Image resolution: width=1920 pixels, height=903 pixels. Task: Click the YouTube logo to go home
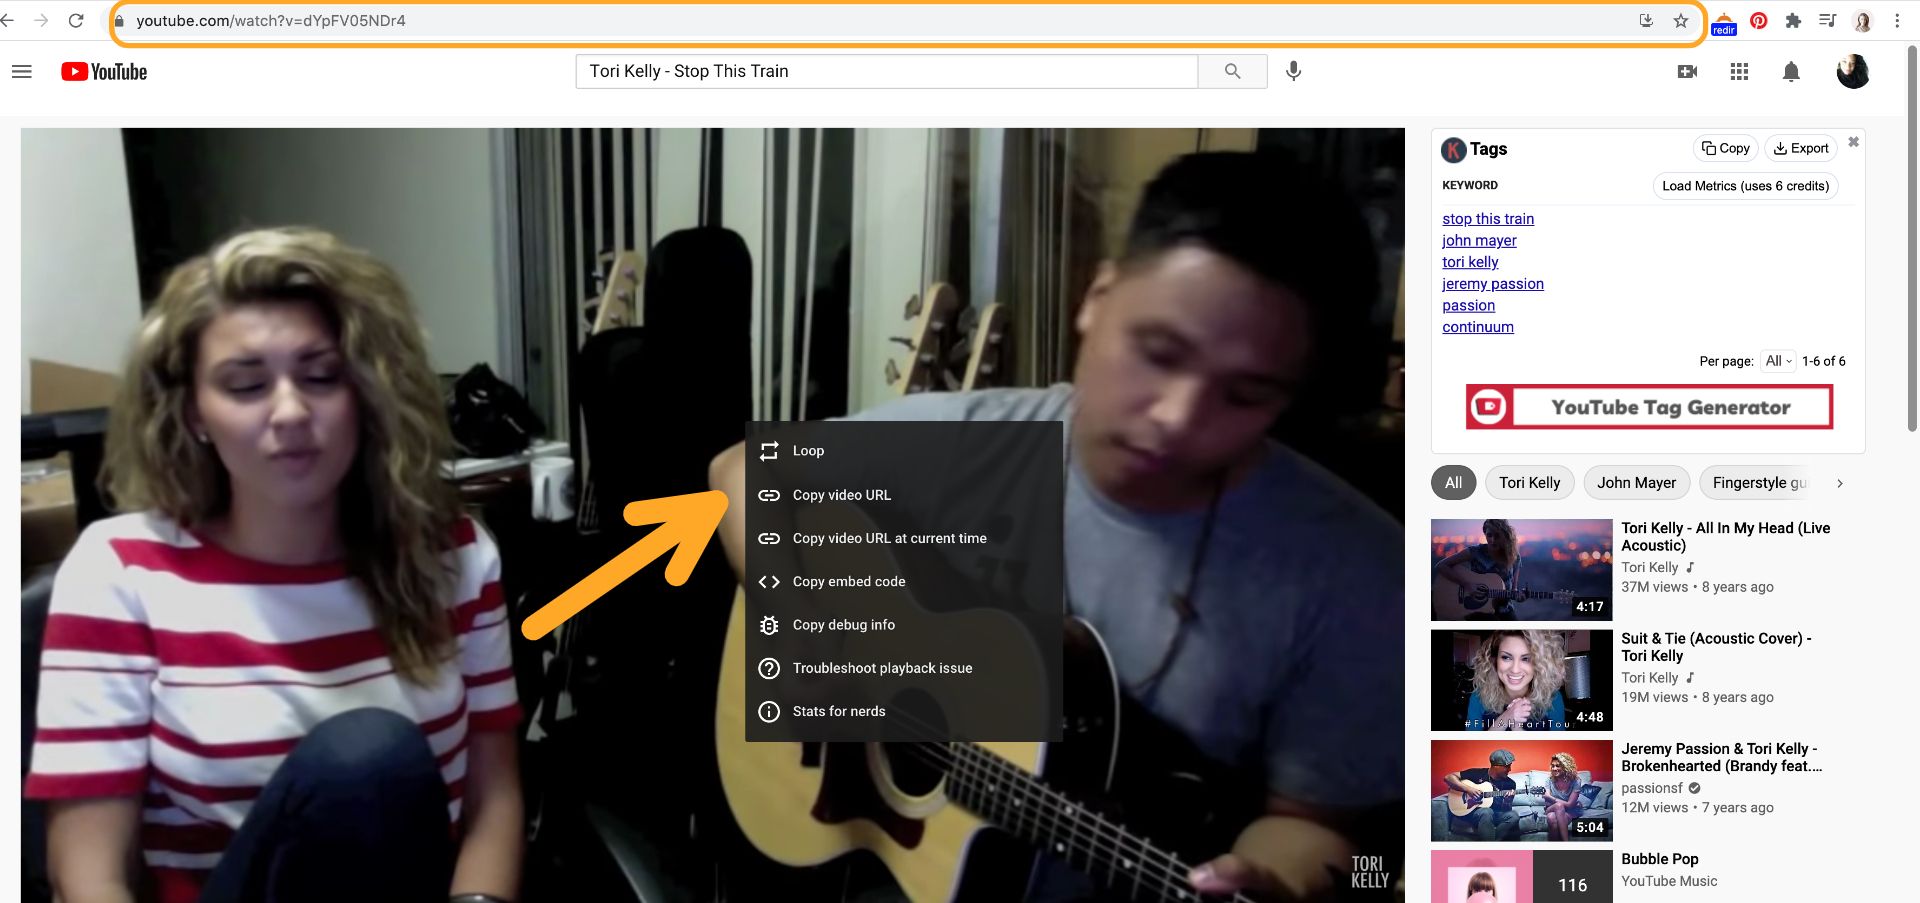click(x=104, y=72)
